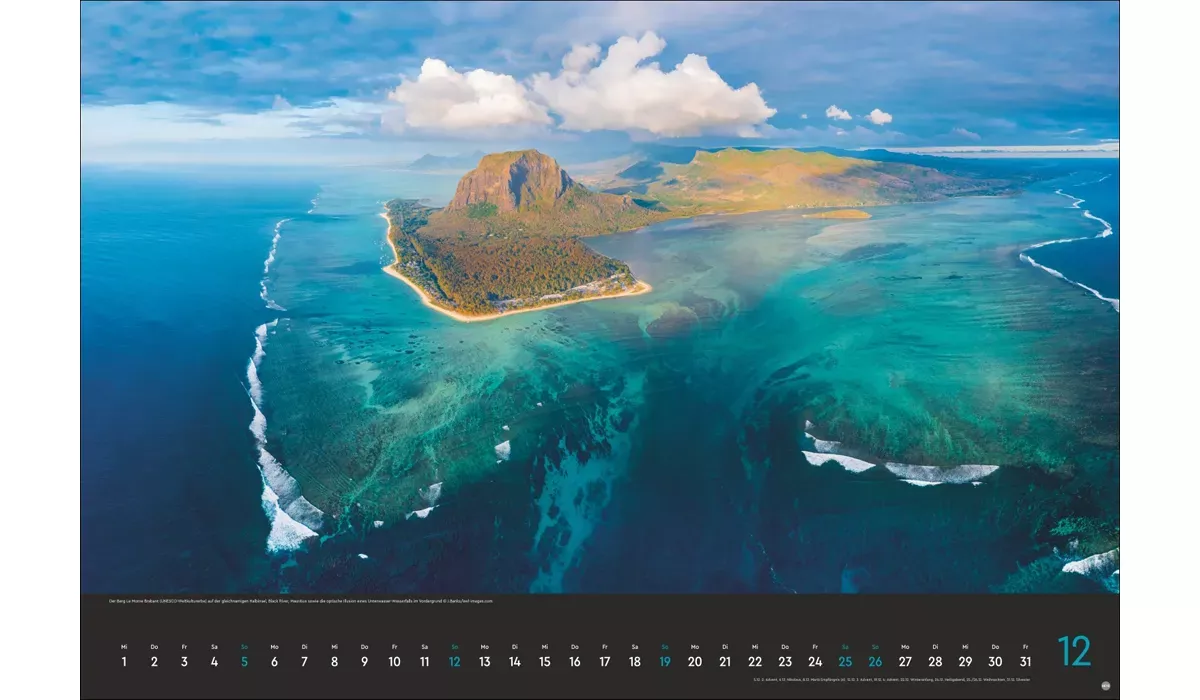This screenshot has width=1200, height=700.
Task: Select date 18 on the calendar
Action: 634,661
